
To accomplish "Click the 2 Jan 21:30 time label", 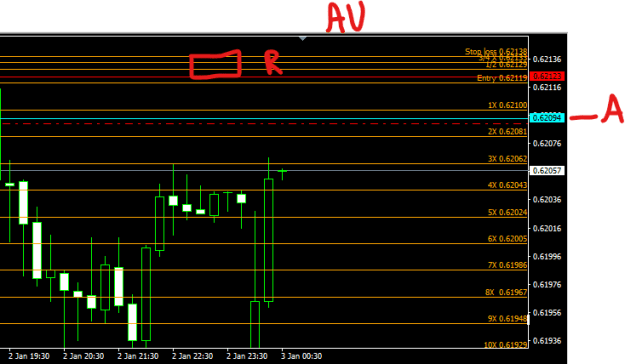I will (x=138, y=356).
